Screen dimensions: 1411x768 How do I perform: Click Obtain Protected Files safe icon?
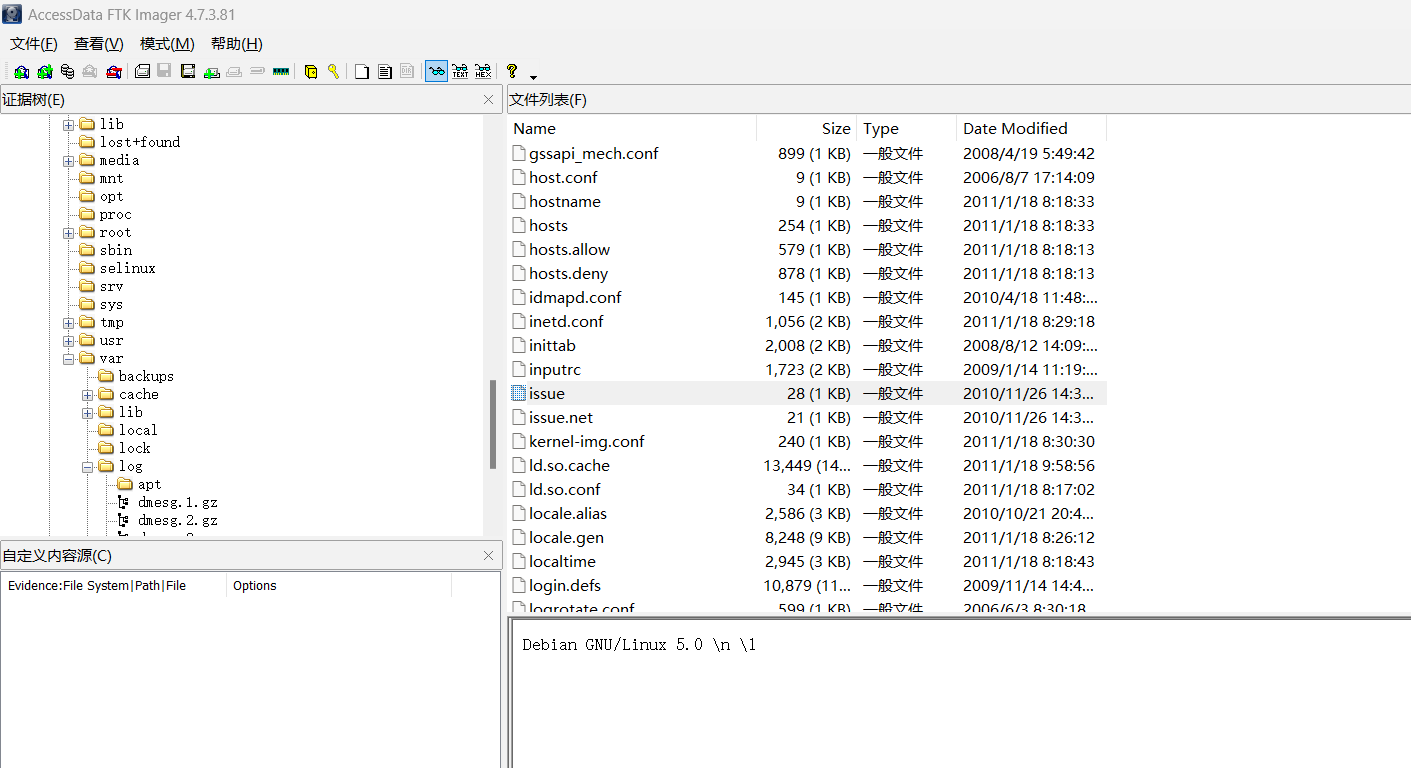[311, 72]
